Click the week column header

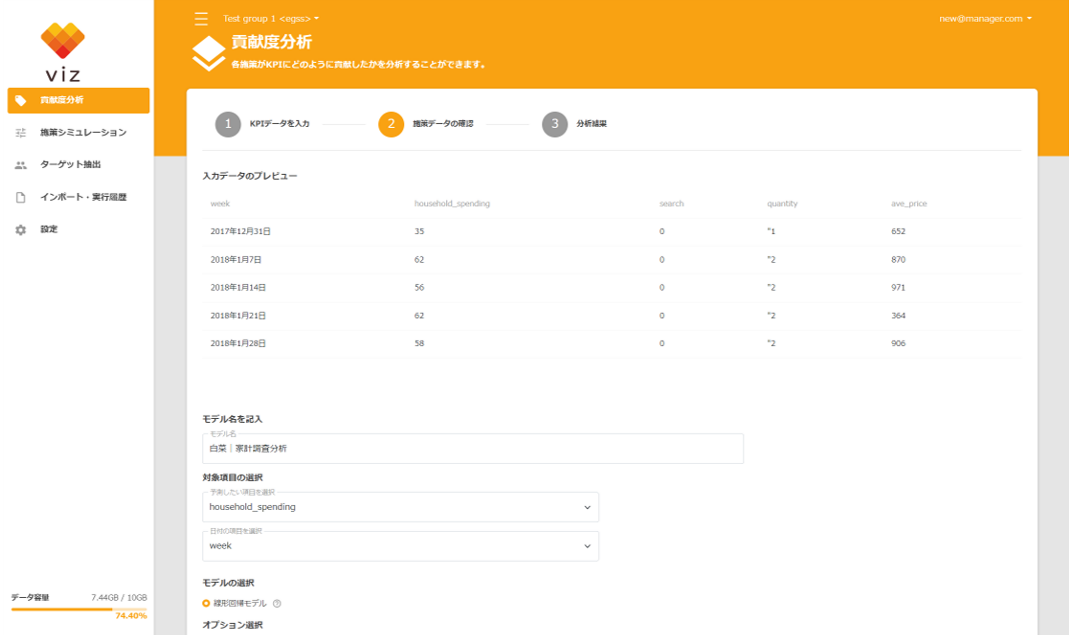[220, 204]
